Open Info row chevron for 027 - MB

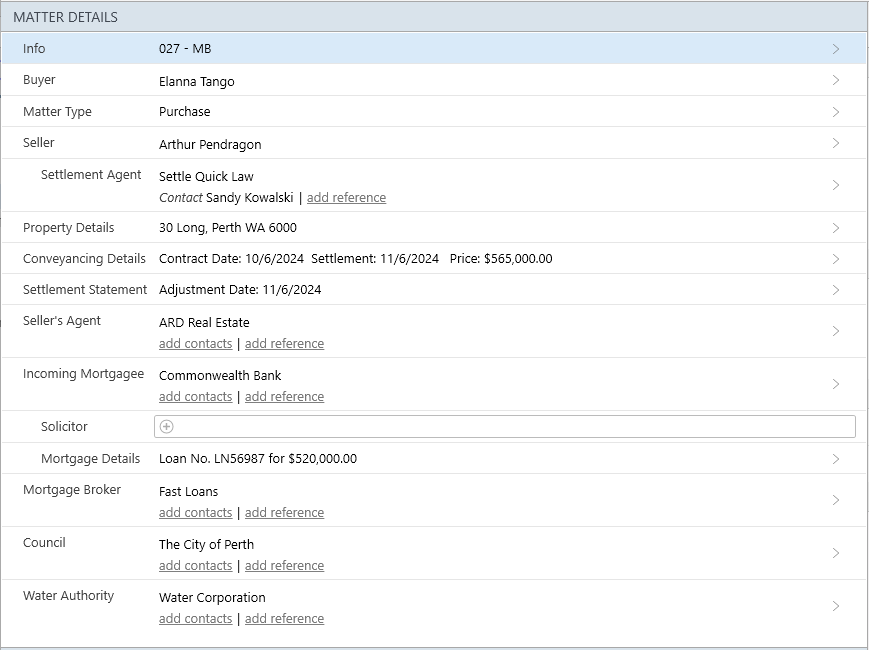[835, 49]
